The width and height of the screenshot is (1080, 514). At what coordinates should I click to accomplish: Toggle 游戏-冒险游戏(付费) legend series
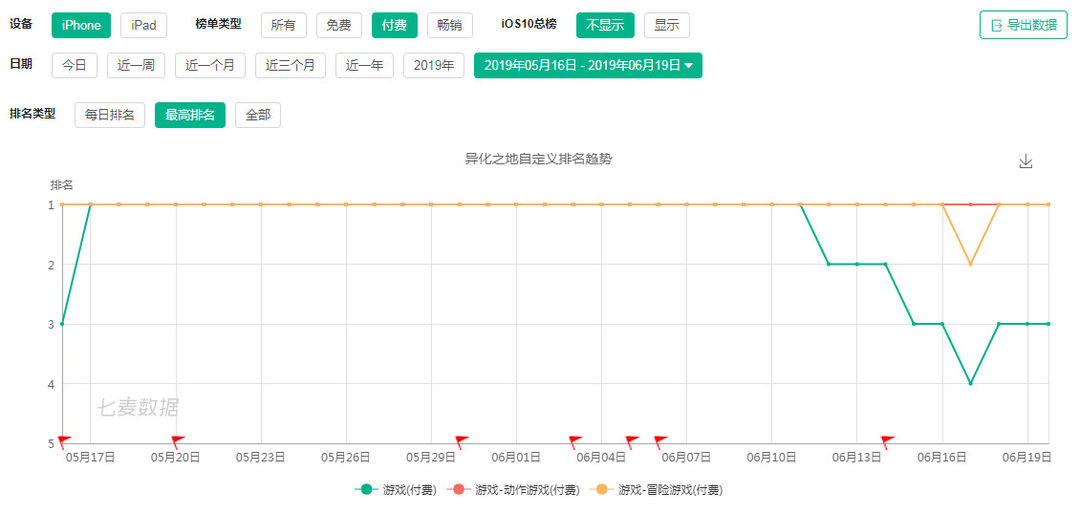(656, 490)
